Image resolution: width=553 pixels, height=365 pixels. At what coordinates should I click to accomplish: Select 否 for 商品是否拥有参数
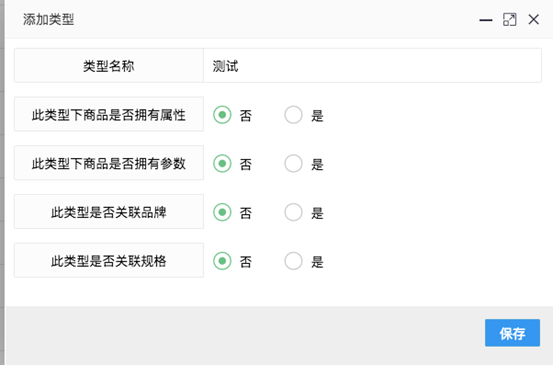click(x=222, y=163)
